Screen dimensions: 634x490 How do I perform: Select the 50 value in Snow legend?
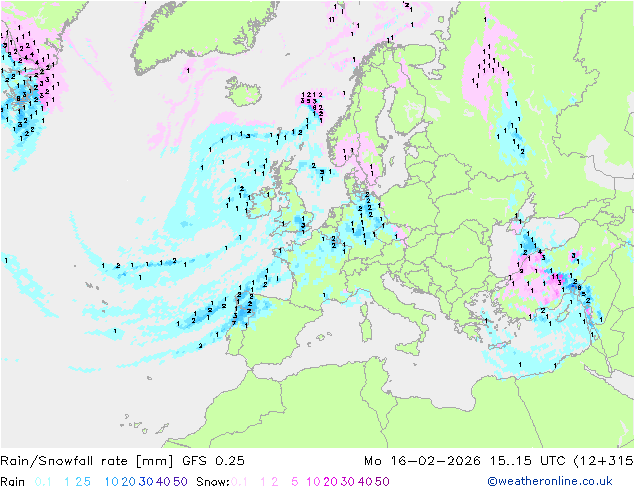click(382, 482)
